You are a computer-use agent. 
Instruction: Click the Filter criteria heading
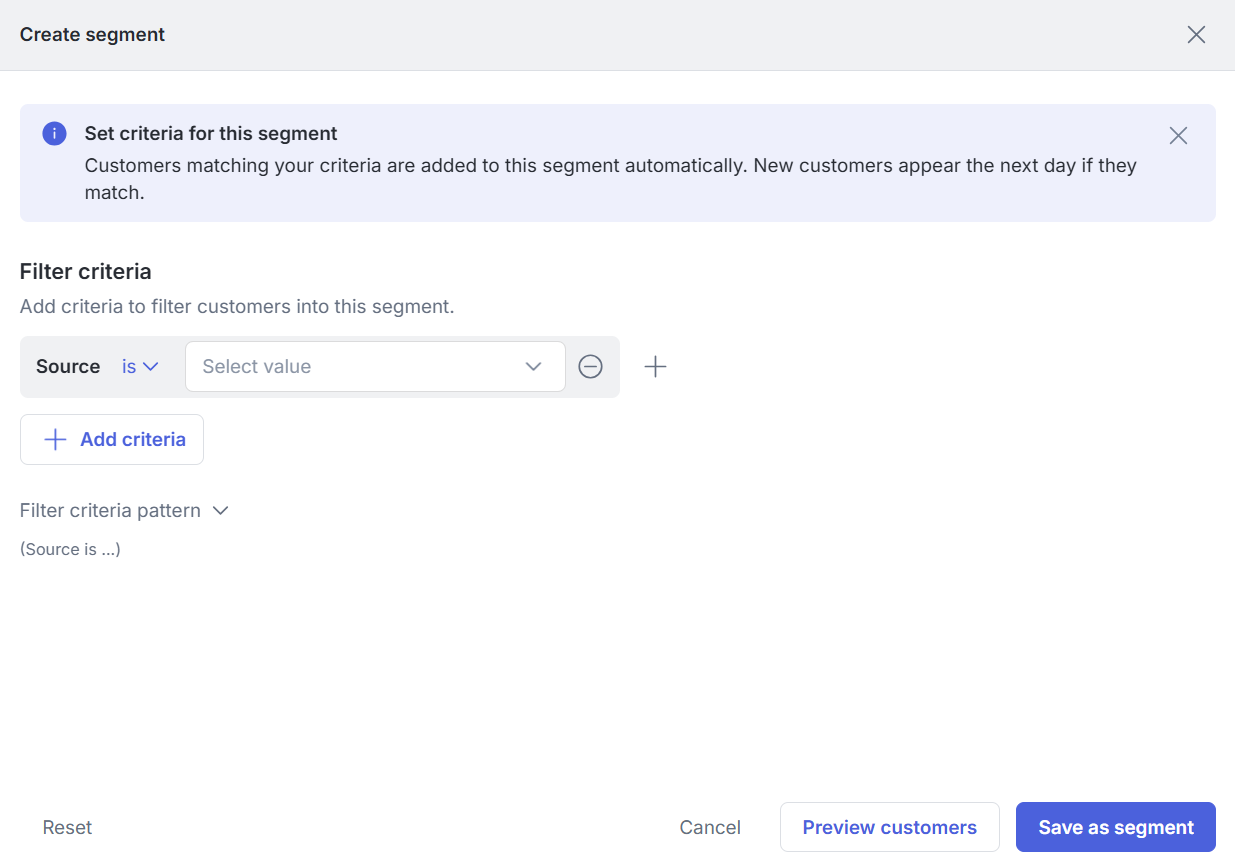click(x=86, y=271)
